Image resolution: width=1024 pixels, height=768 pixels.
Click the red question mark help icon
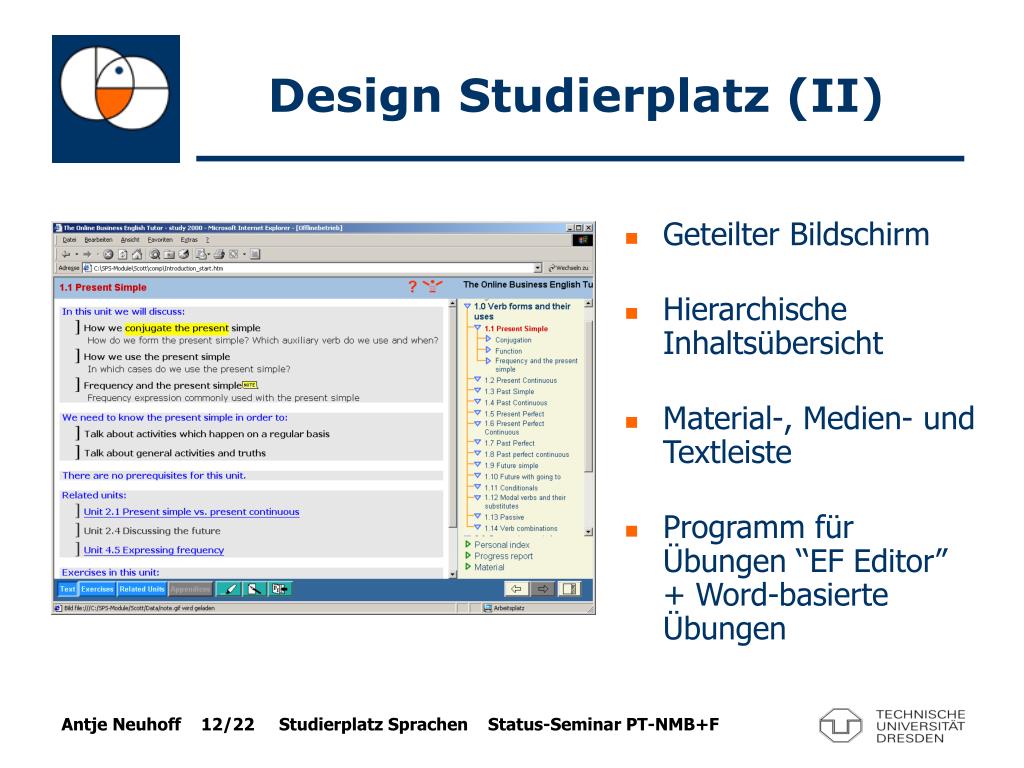(x=413, y=287)
